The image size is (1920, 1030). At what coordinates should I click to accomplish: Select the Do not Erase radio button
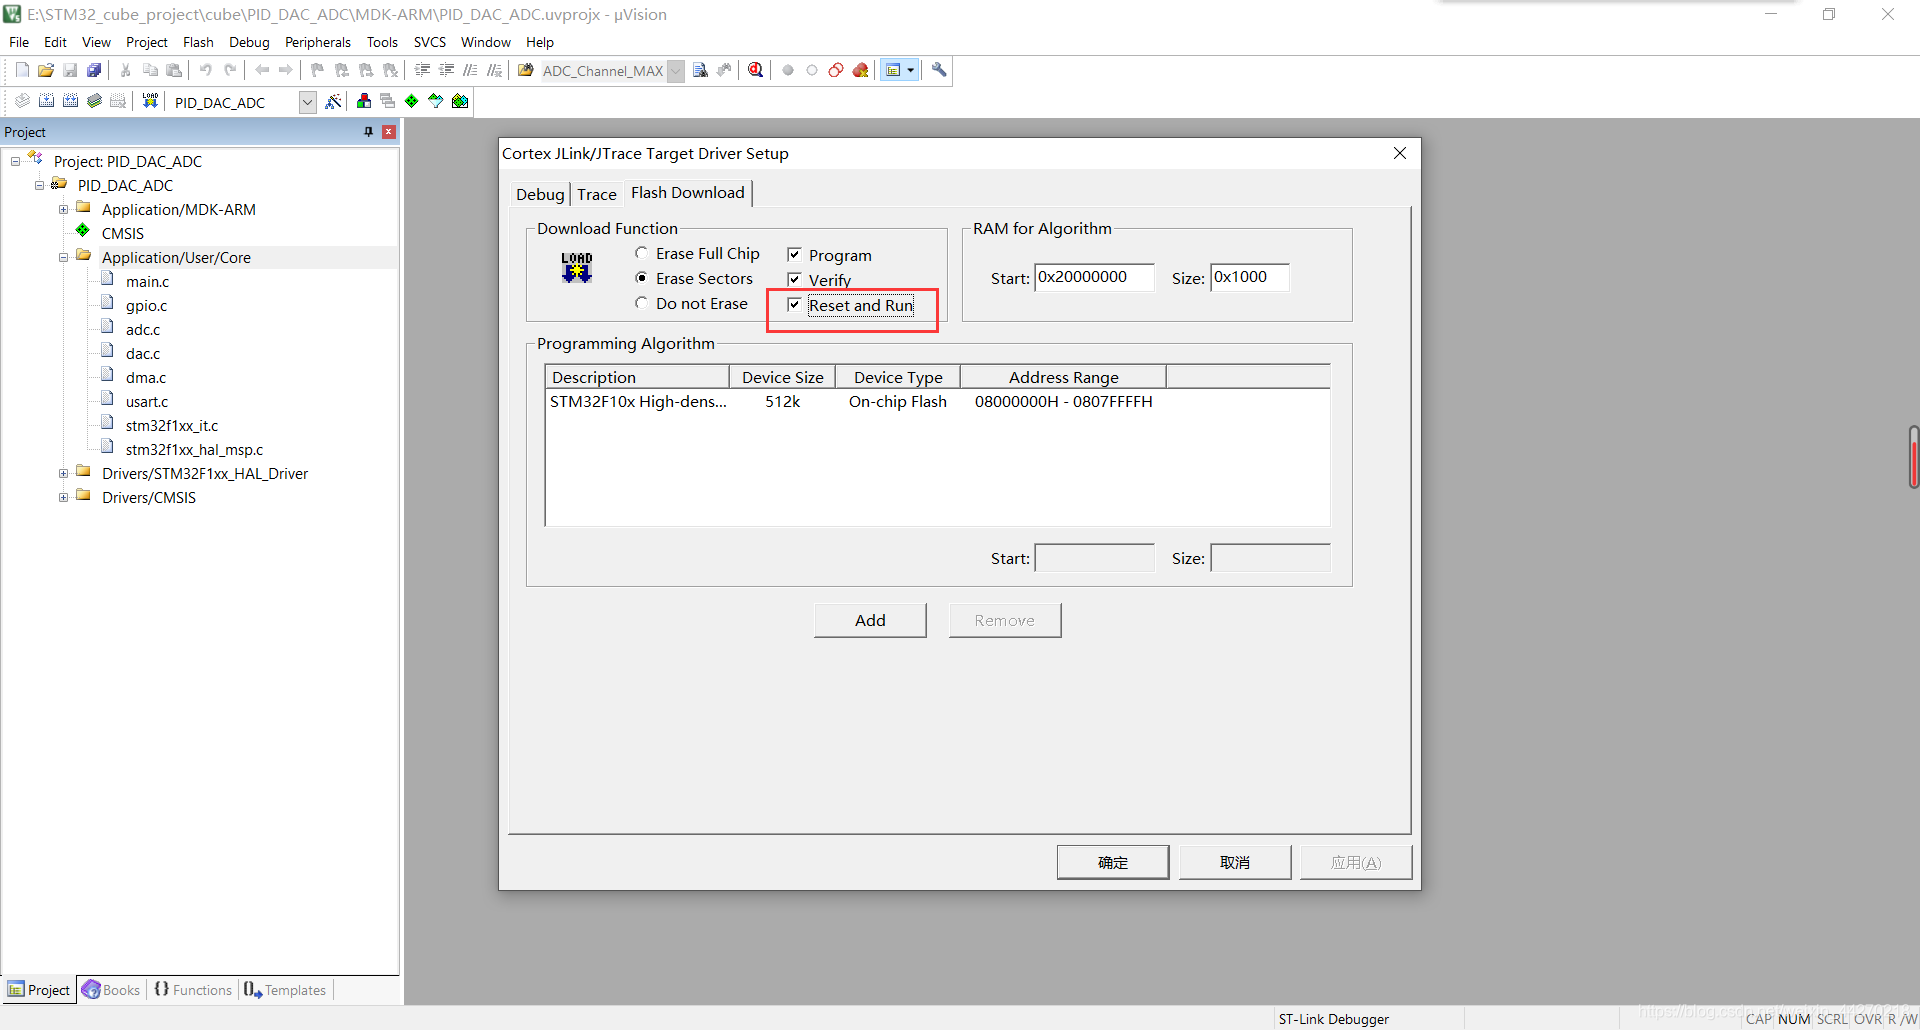641,303
